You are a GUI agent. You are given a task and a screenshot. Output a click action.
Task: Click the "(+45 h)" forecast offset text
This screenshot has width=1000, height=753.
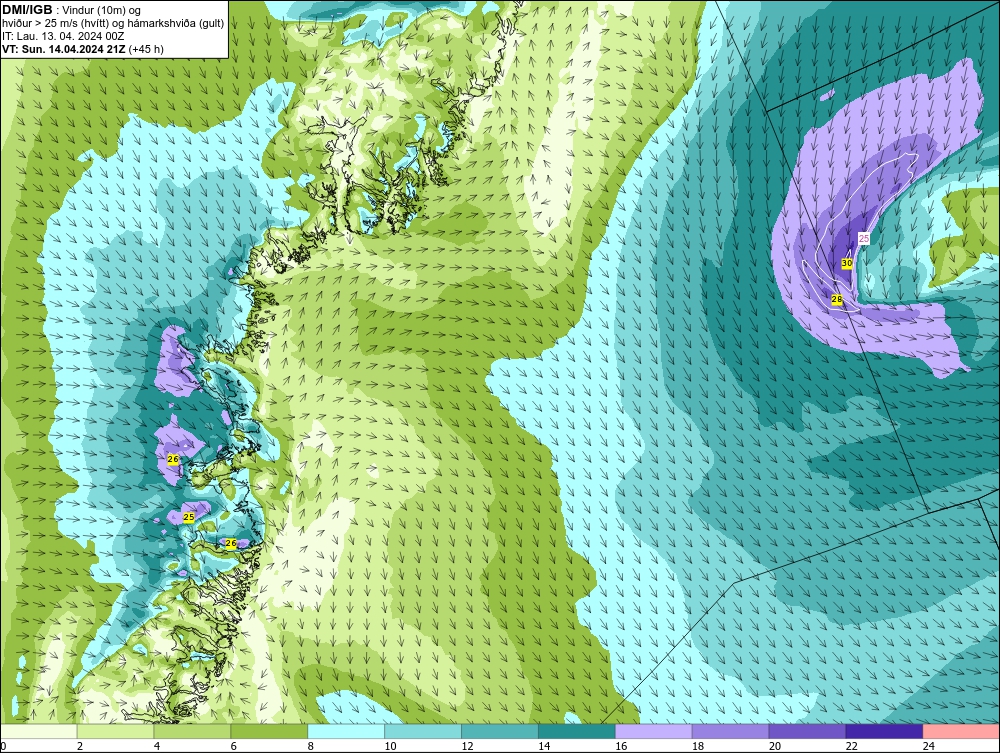pos(146,49)
